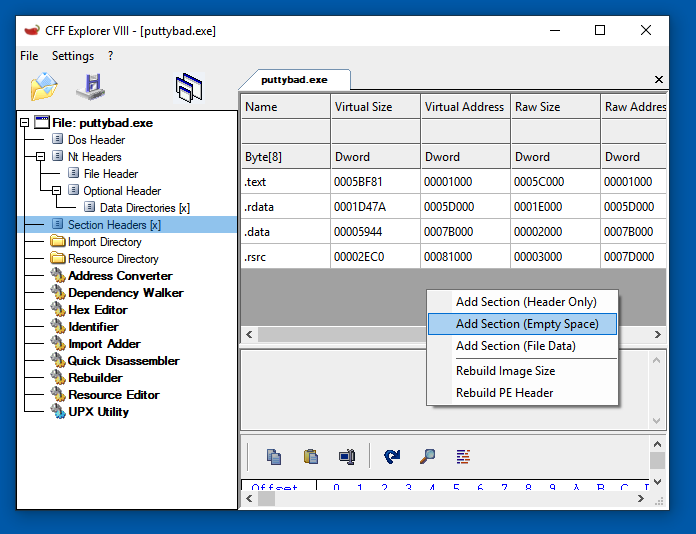Click the magnifier search icon
Viewport: 696px width, 534px height.
[427, 456]
